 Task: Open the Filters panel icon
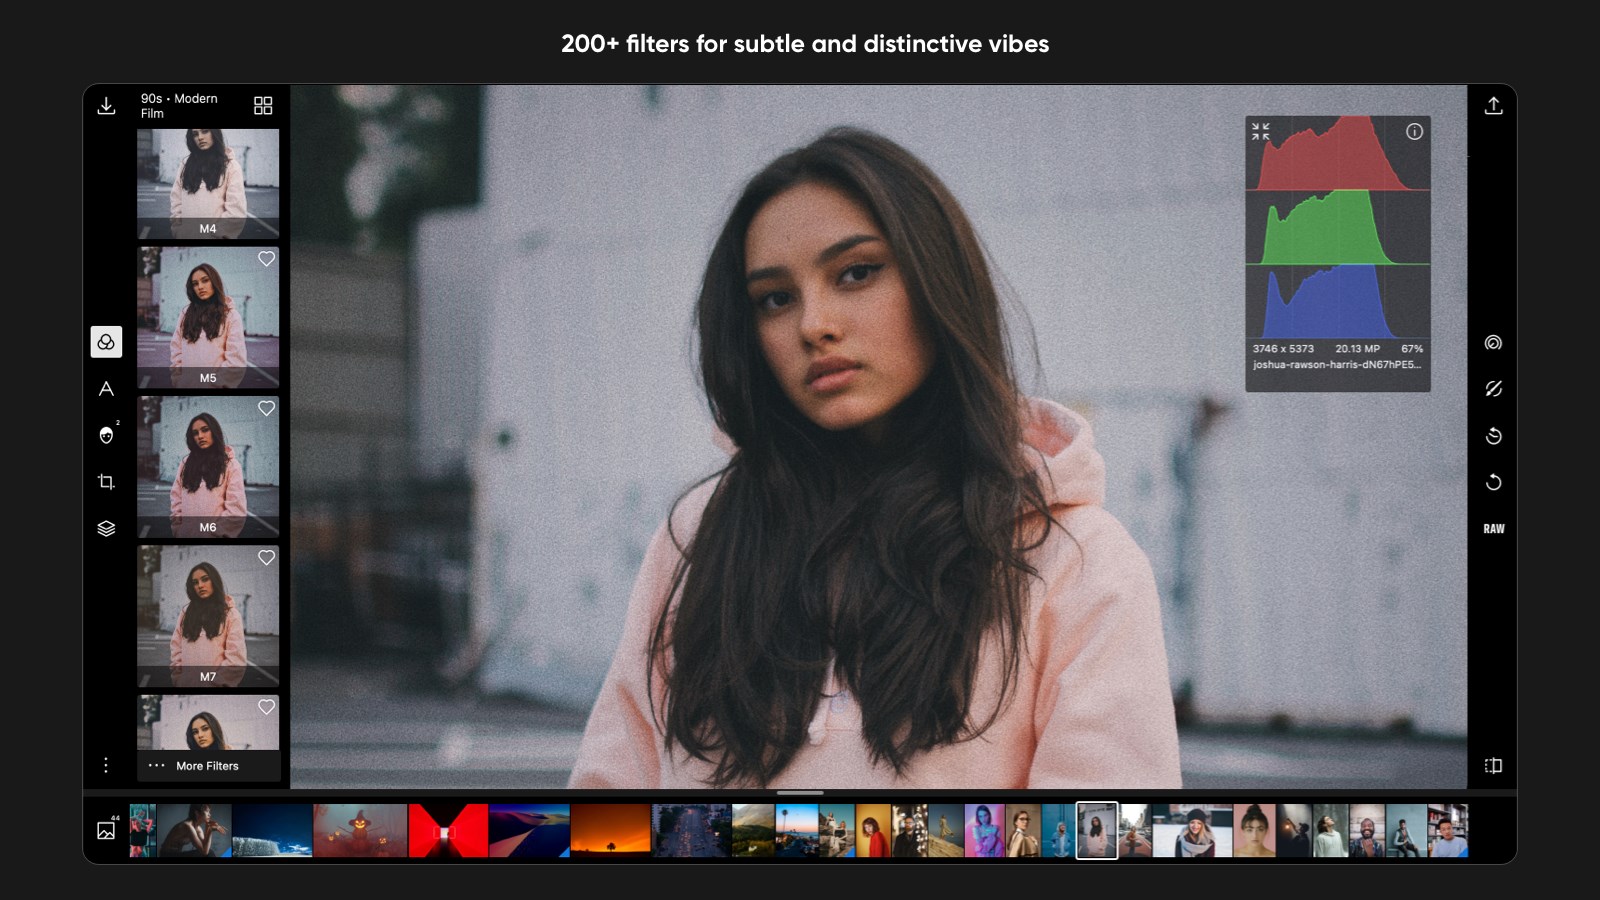[105, 342]
